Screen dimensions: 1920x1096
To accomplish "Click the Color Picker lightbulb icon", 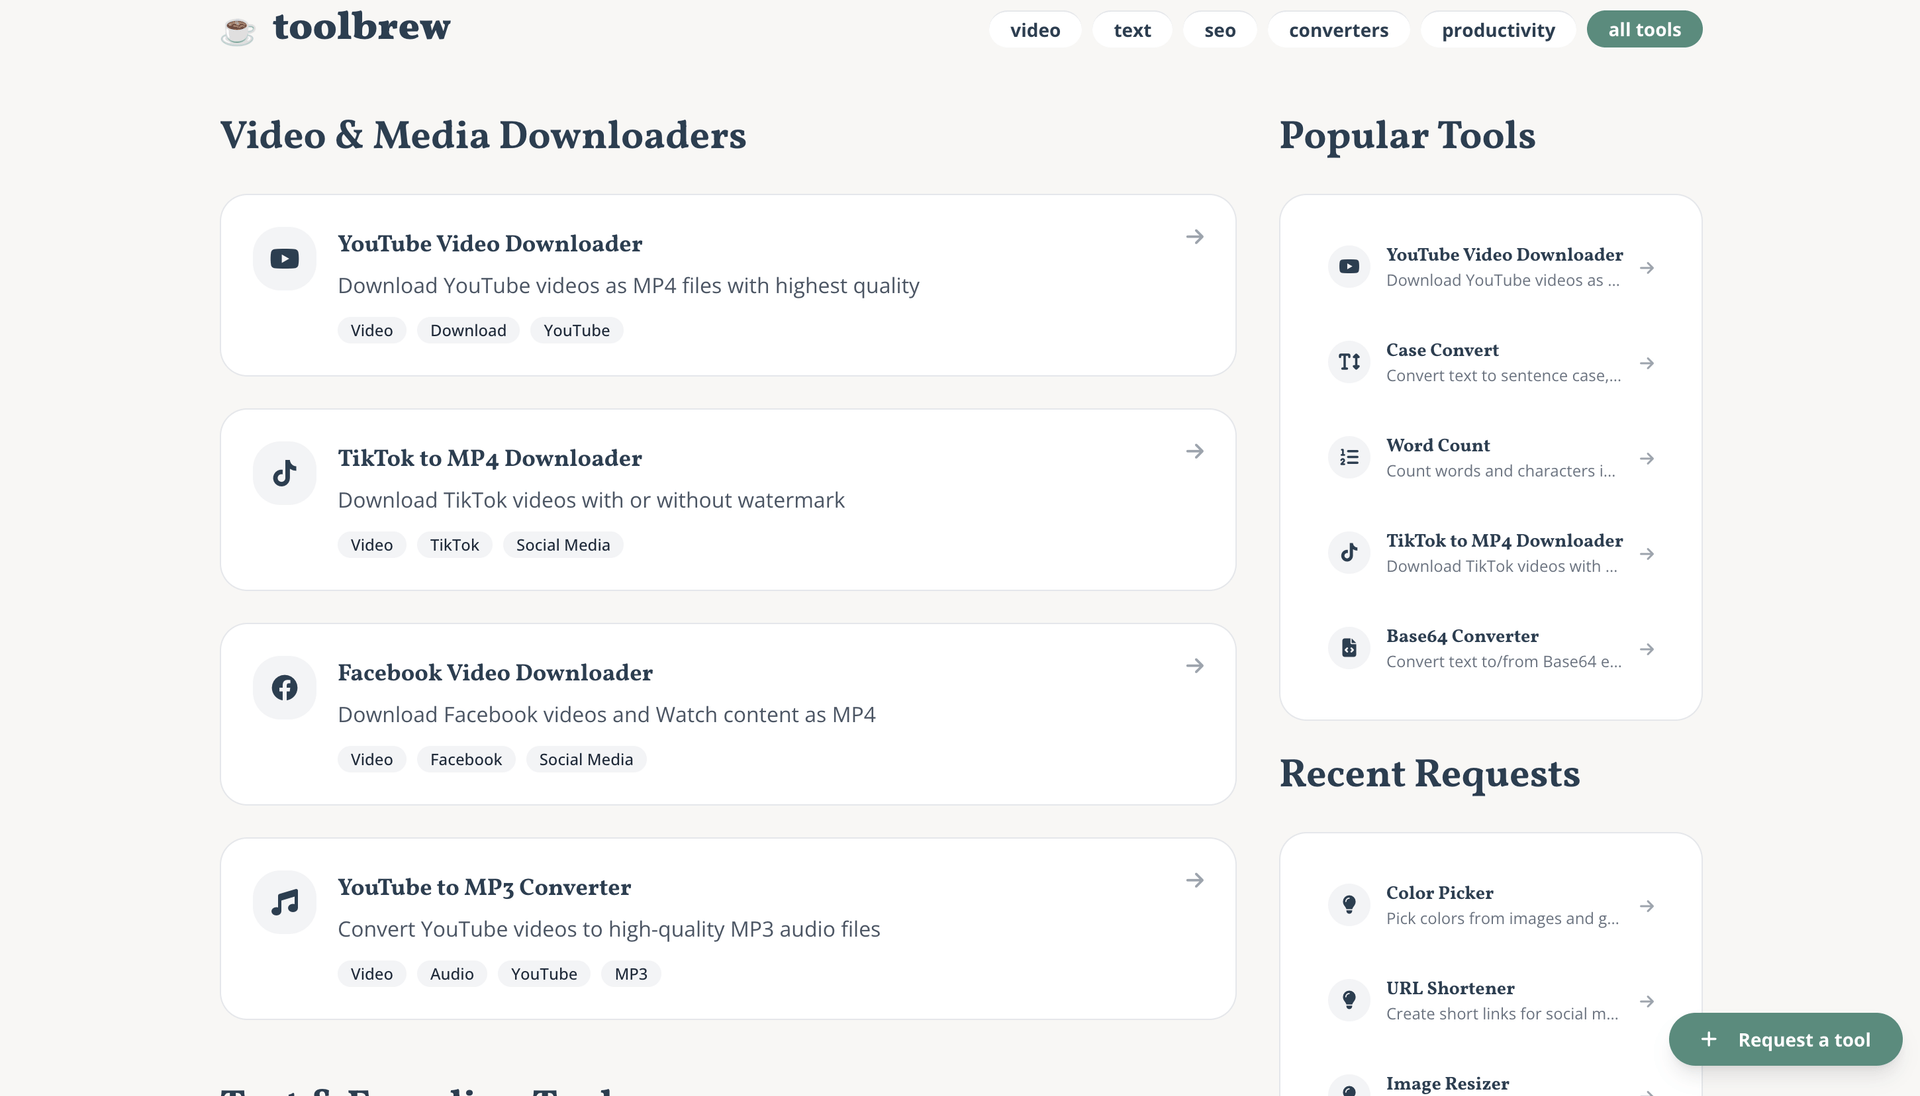I will coord(1349,904).
